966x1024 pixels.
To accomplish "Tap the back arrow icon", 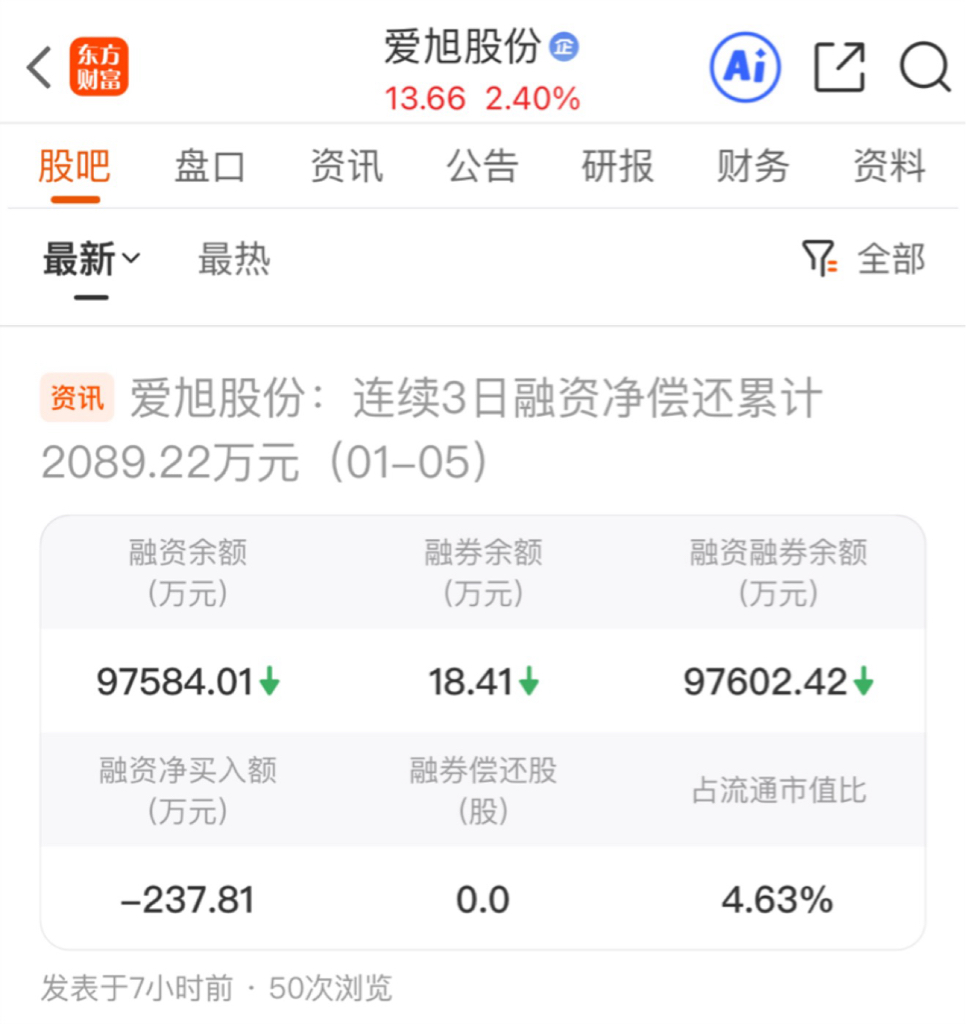I will 39,67.
